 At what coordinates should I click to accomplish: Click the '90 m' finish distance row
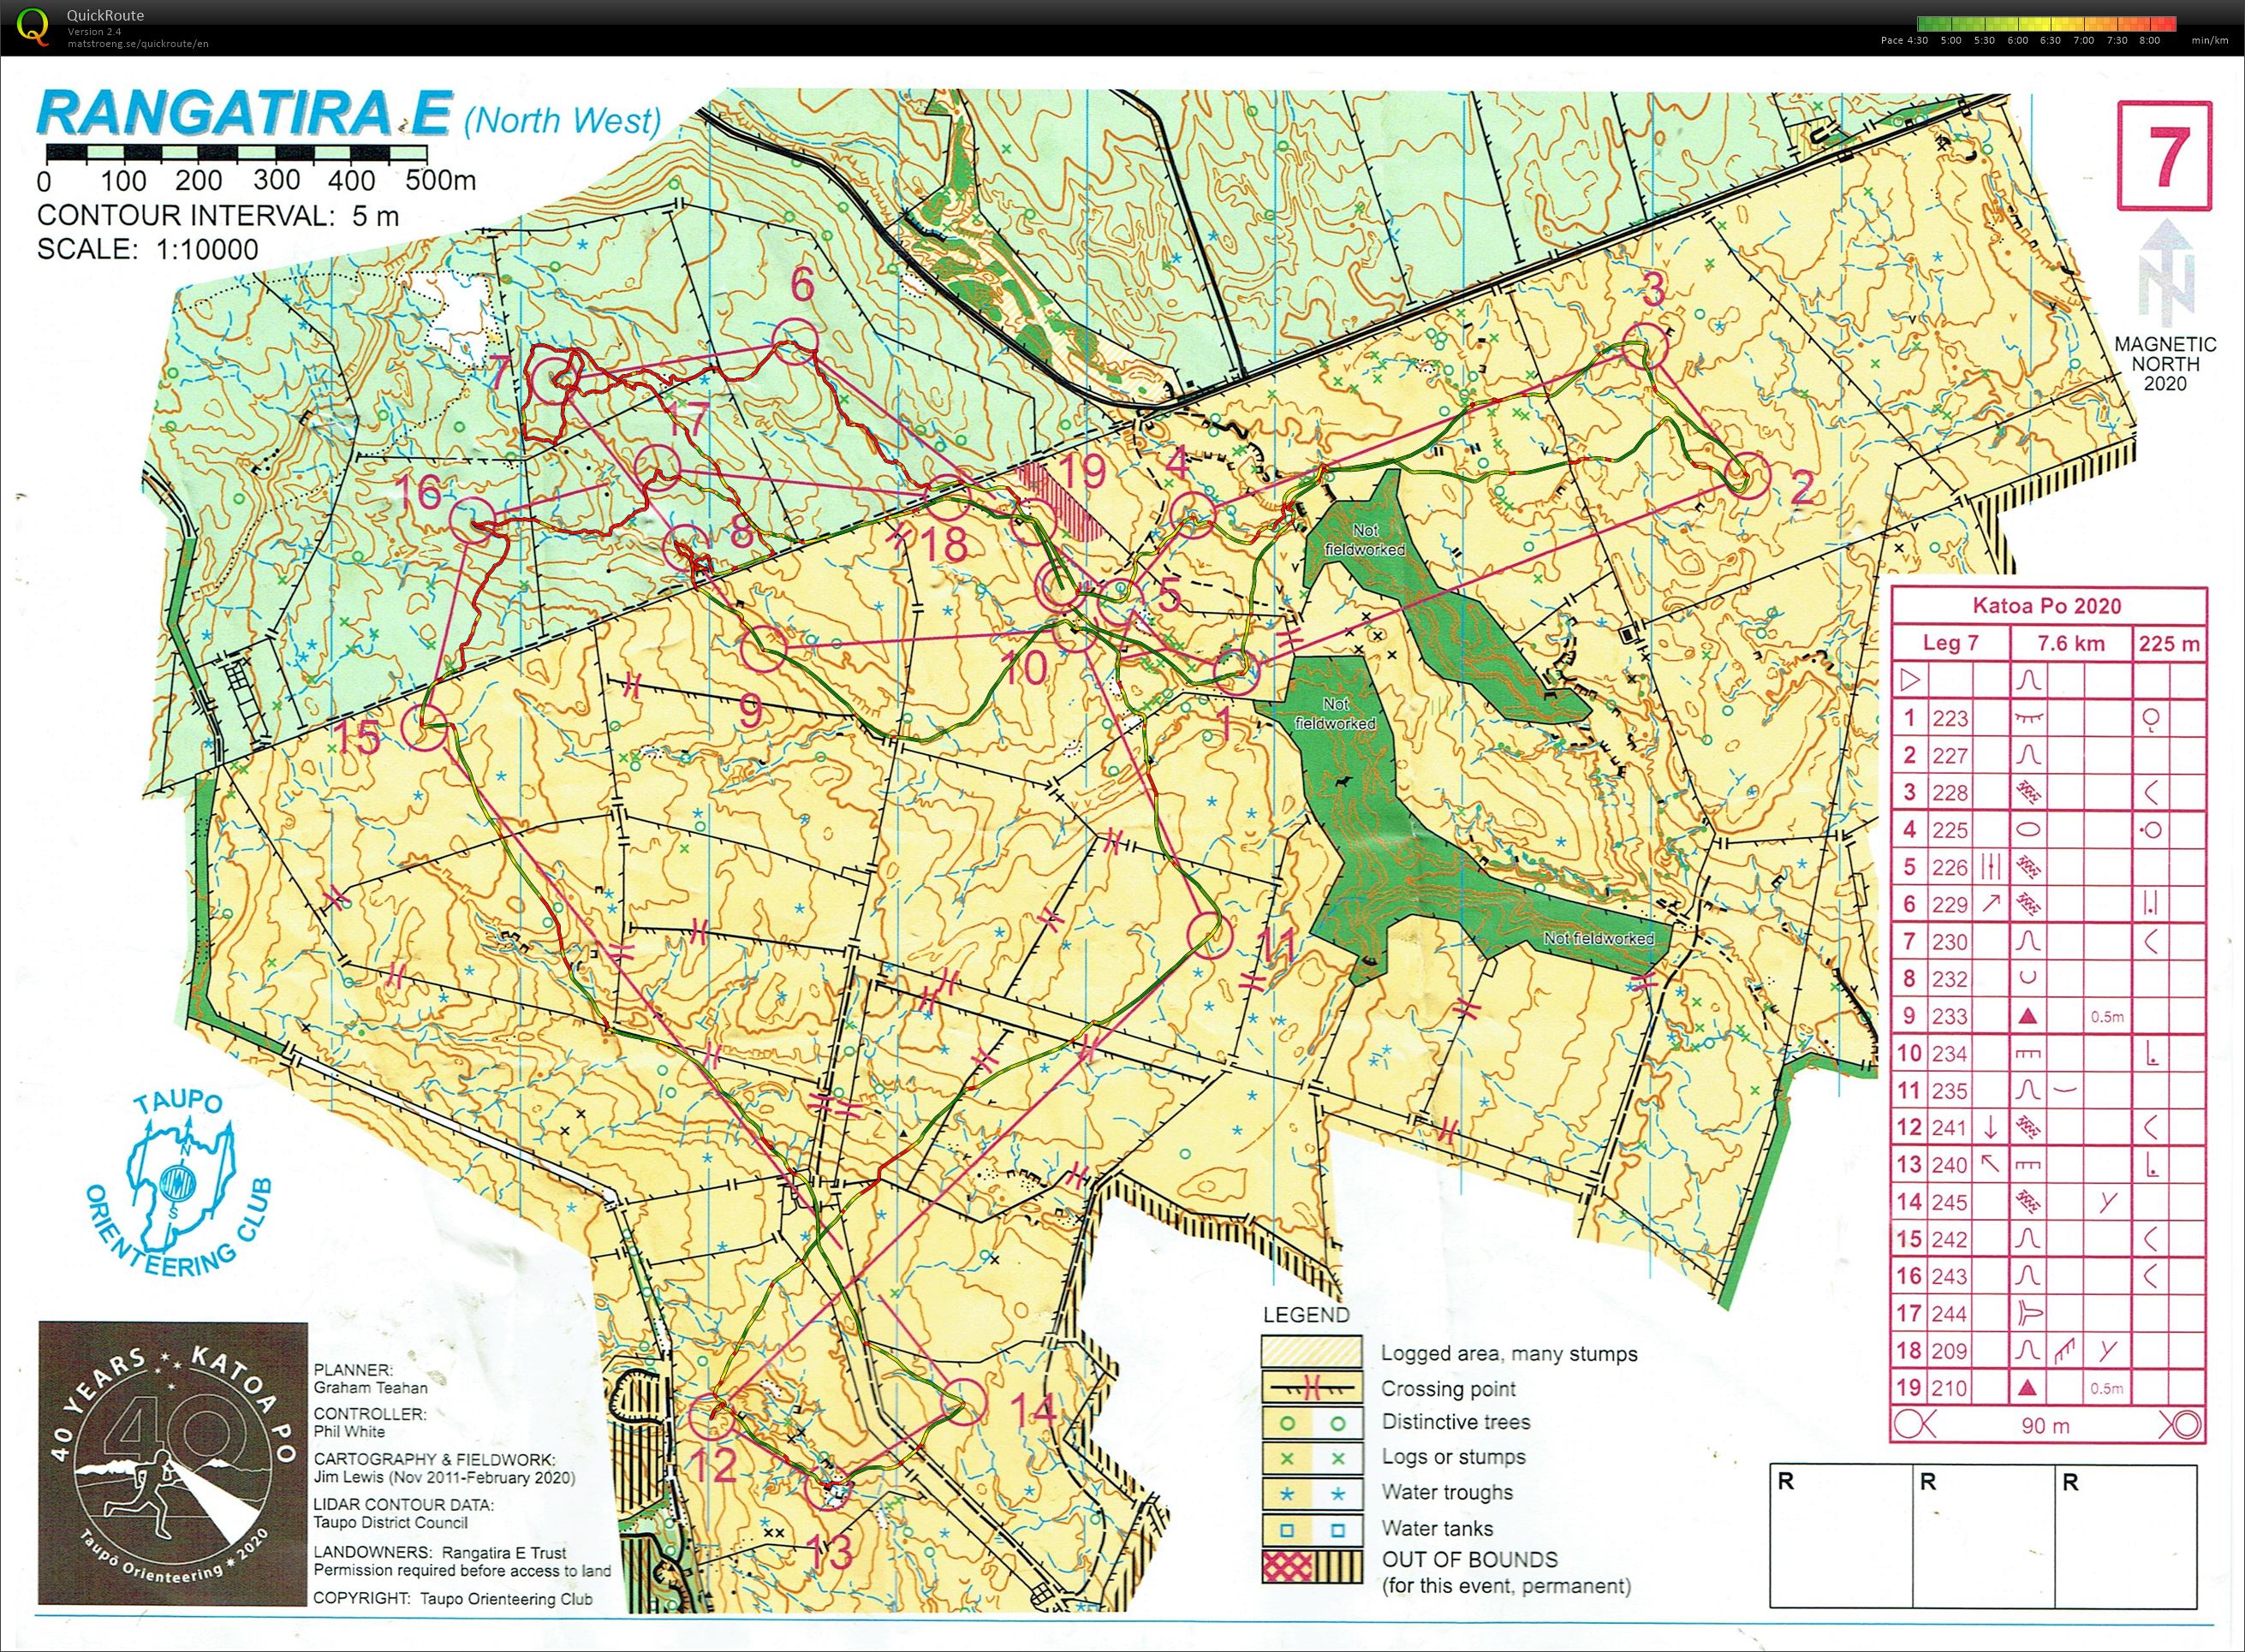pyautogui.click(x=2047, y=1425)
